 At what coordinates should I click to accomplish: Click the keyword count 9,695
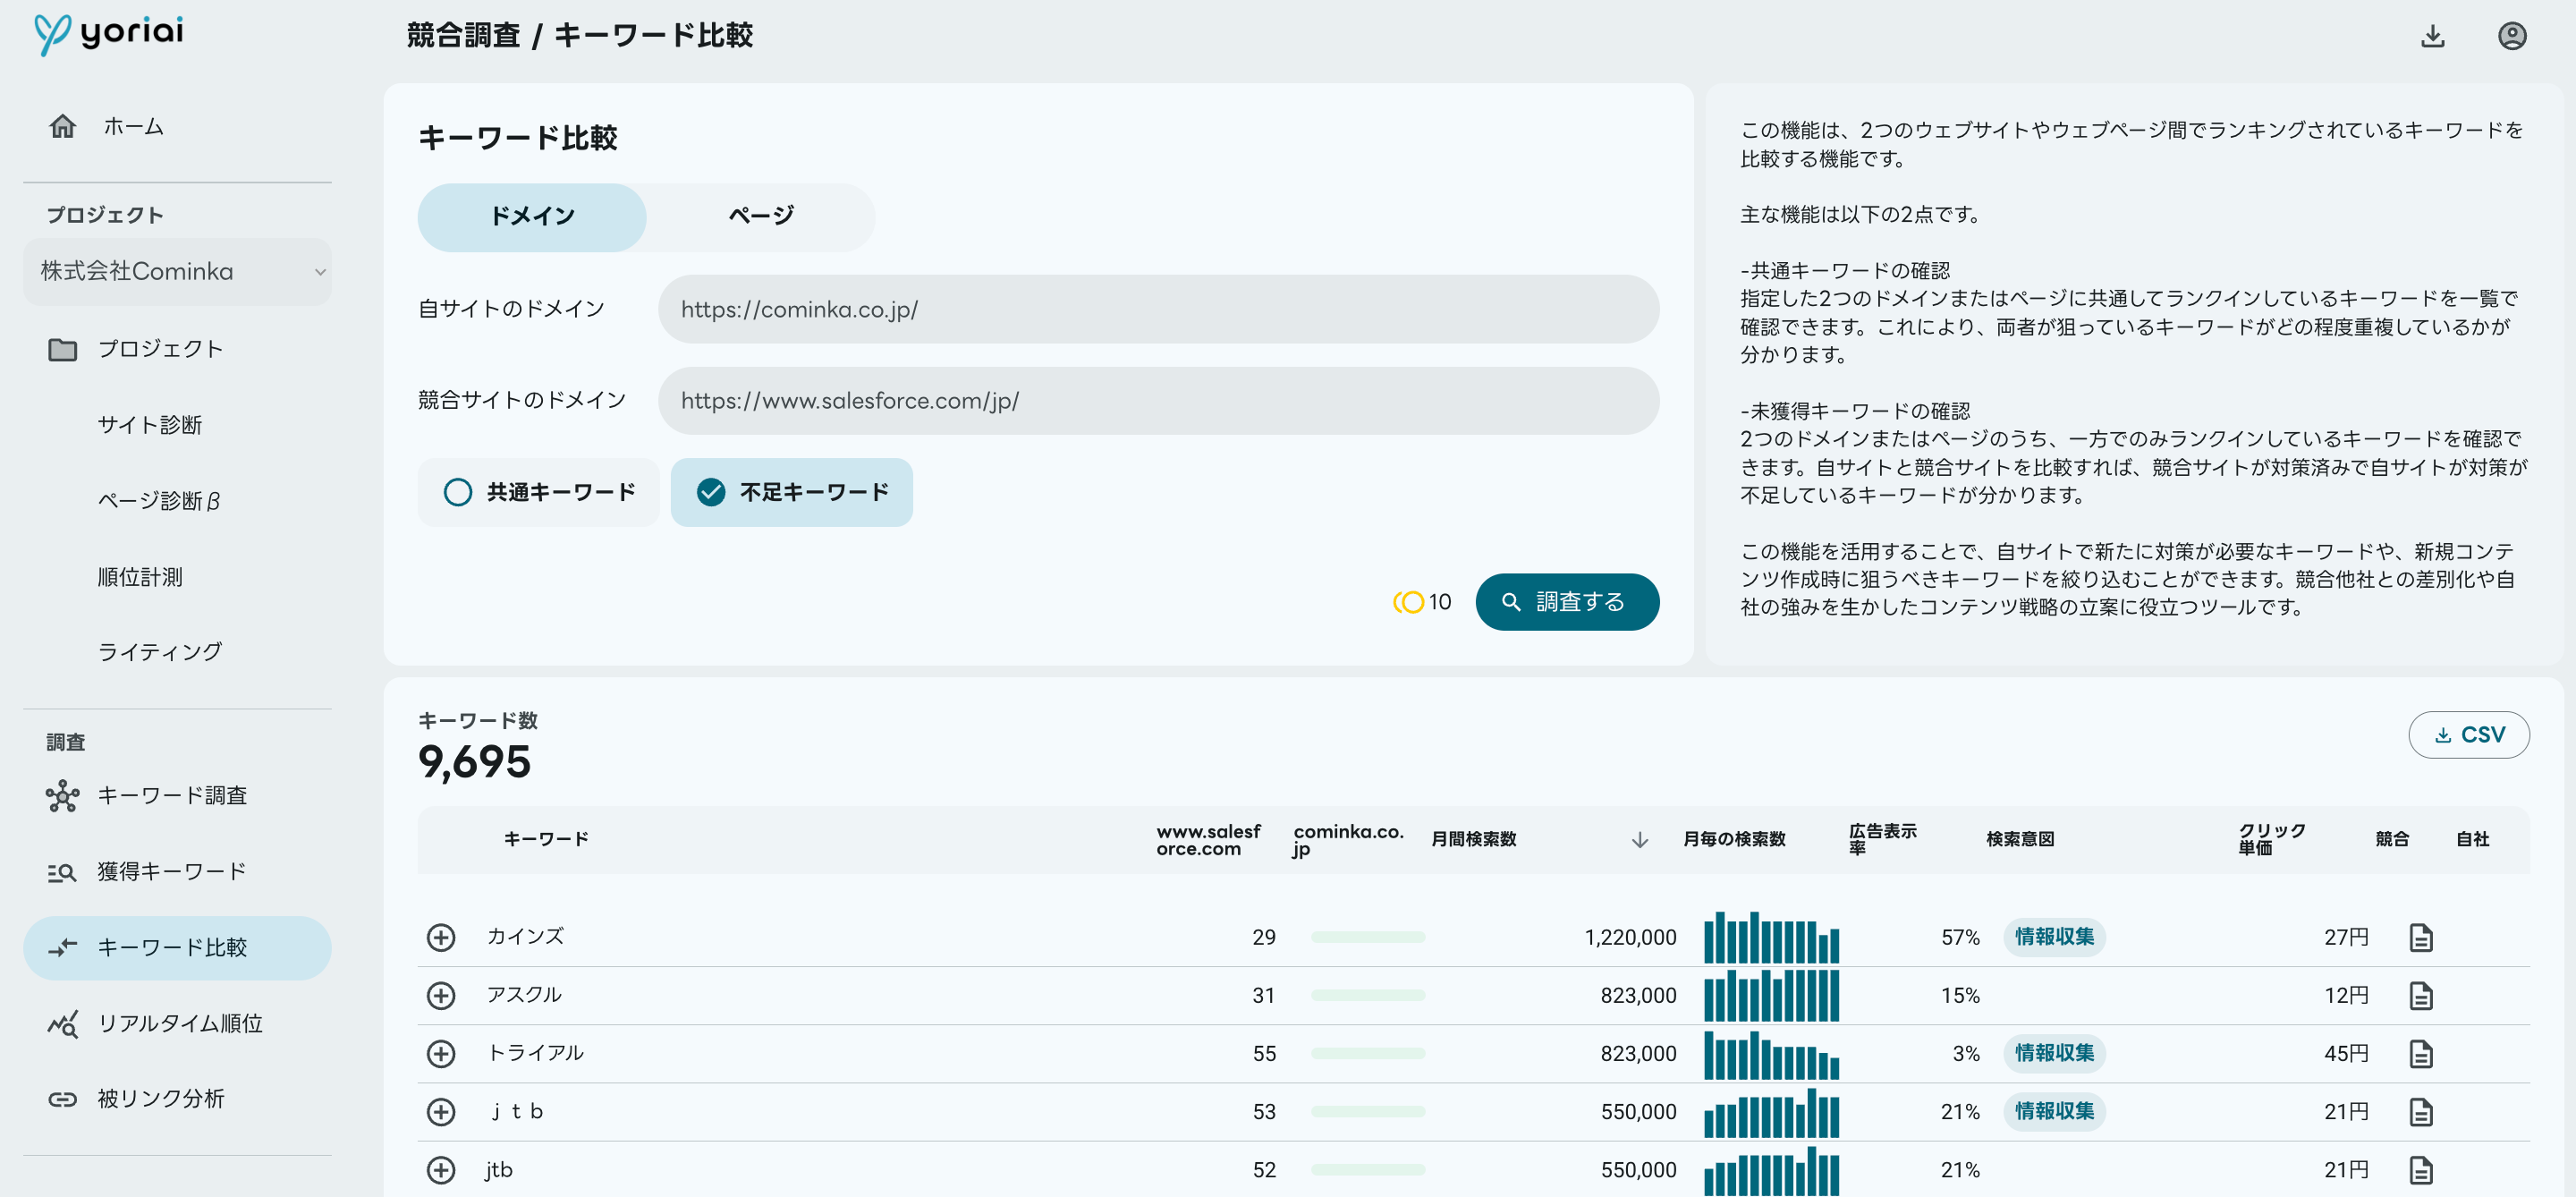[474, 762]
